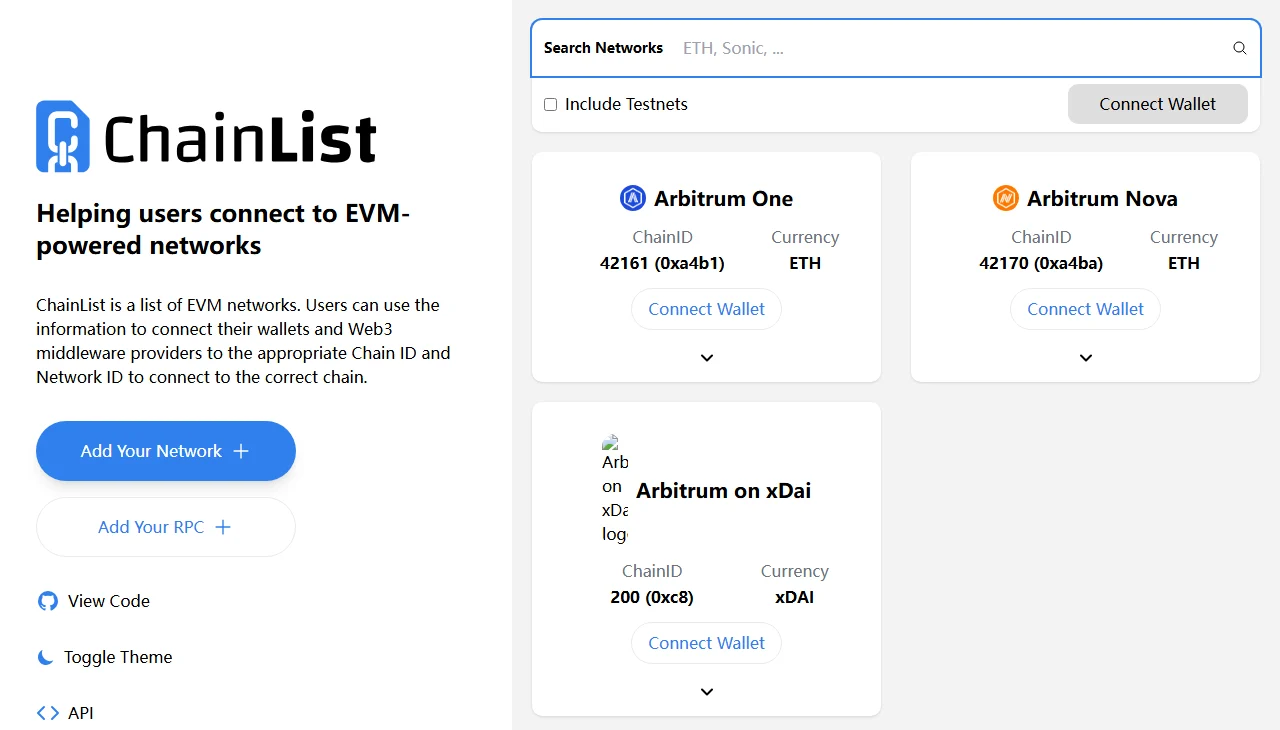Click the Add Your RPC button
Screen dimensions: 1280x730
[166, 527]
